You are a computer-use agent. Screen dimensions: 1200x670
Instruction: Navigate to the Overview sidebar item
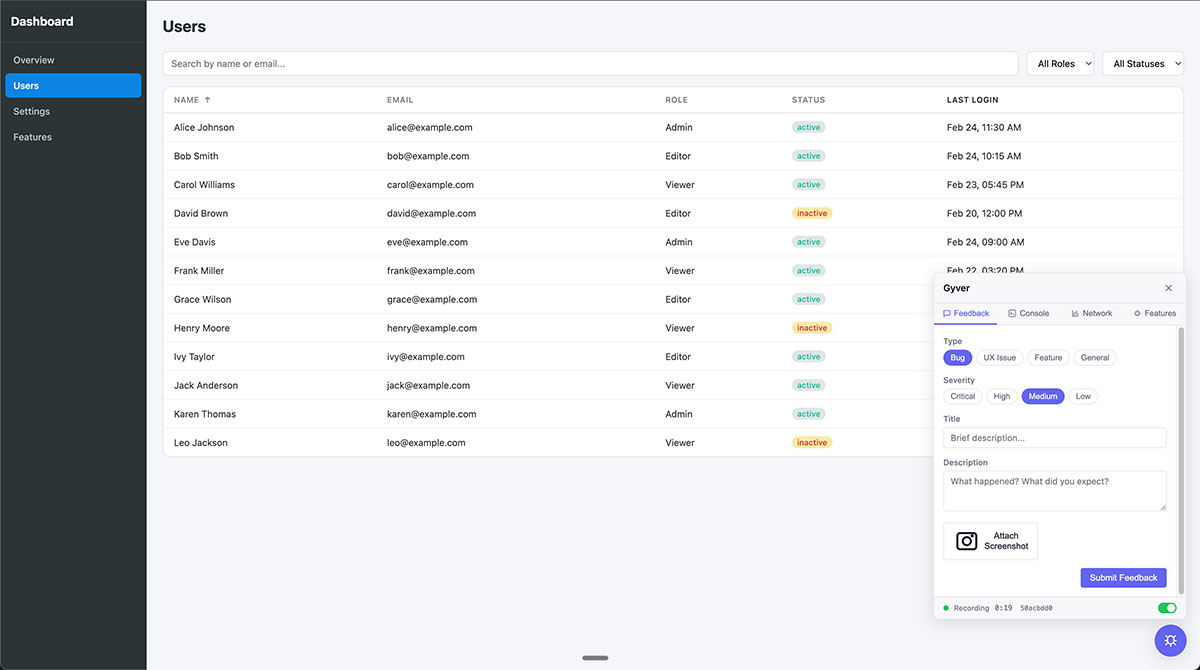33,59
